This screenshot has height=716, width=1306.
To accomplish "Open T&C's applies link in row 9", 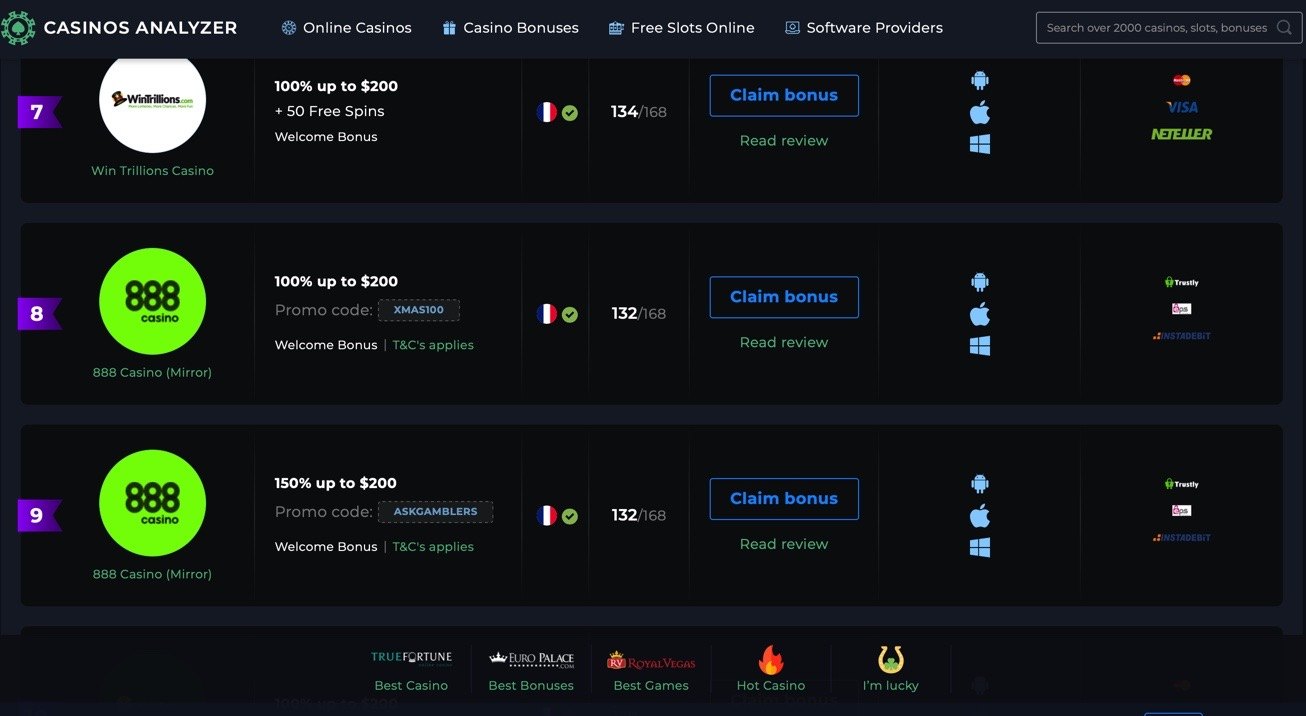I will click(x=433, y=547).
